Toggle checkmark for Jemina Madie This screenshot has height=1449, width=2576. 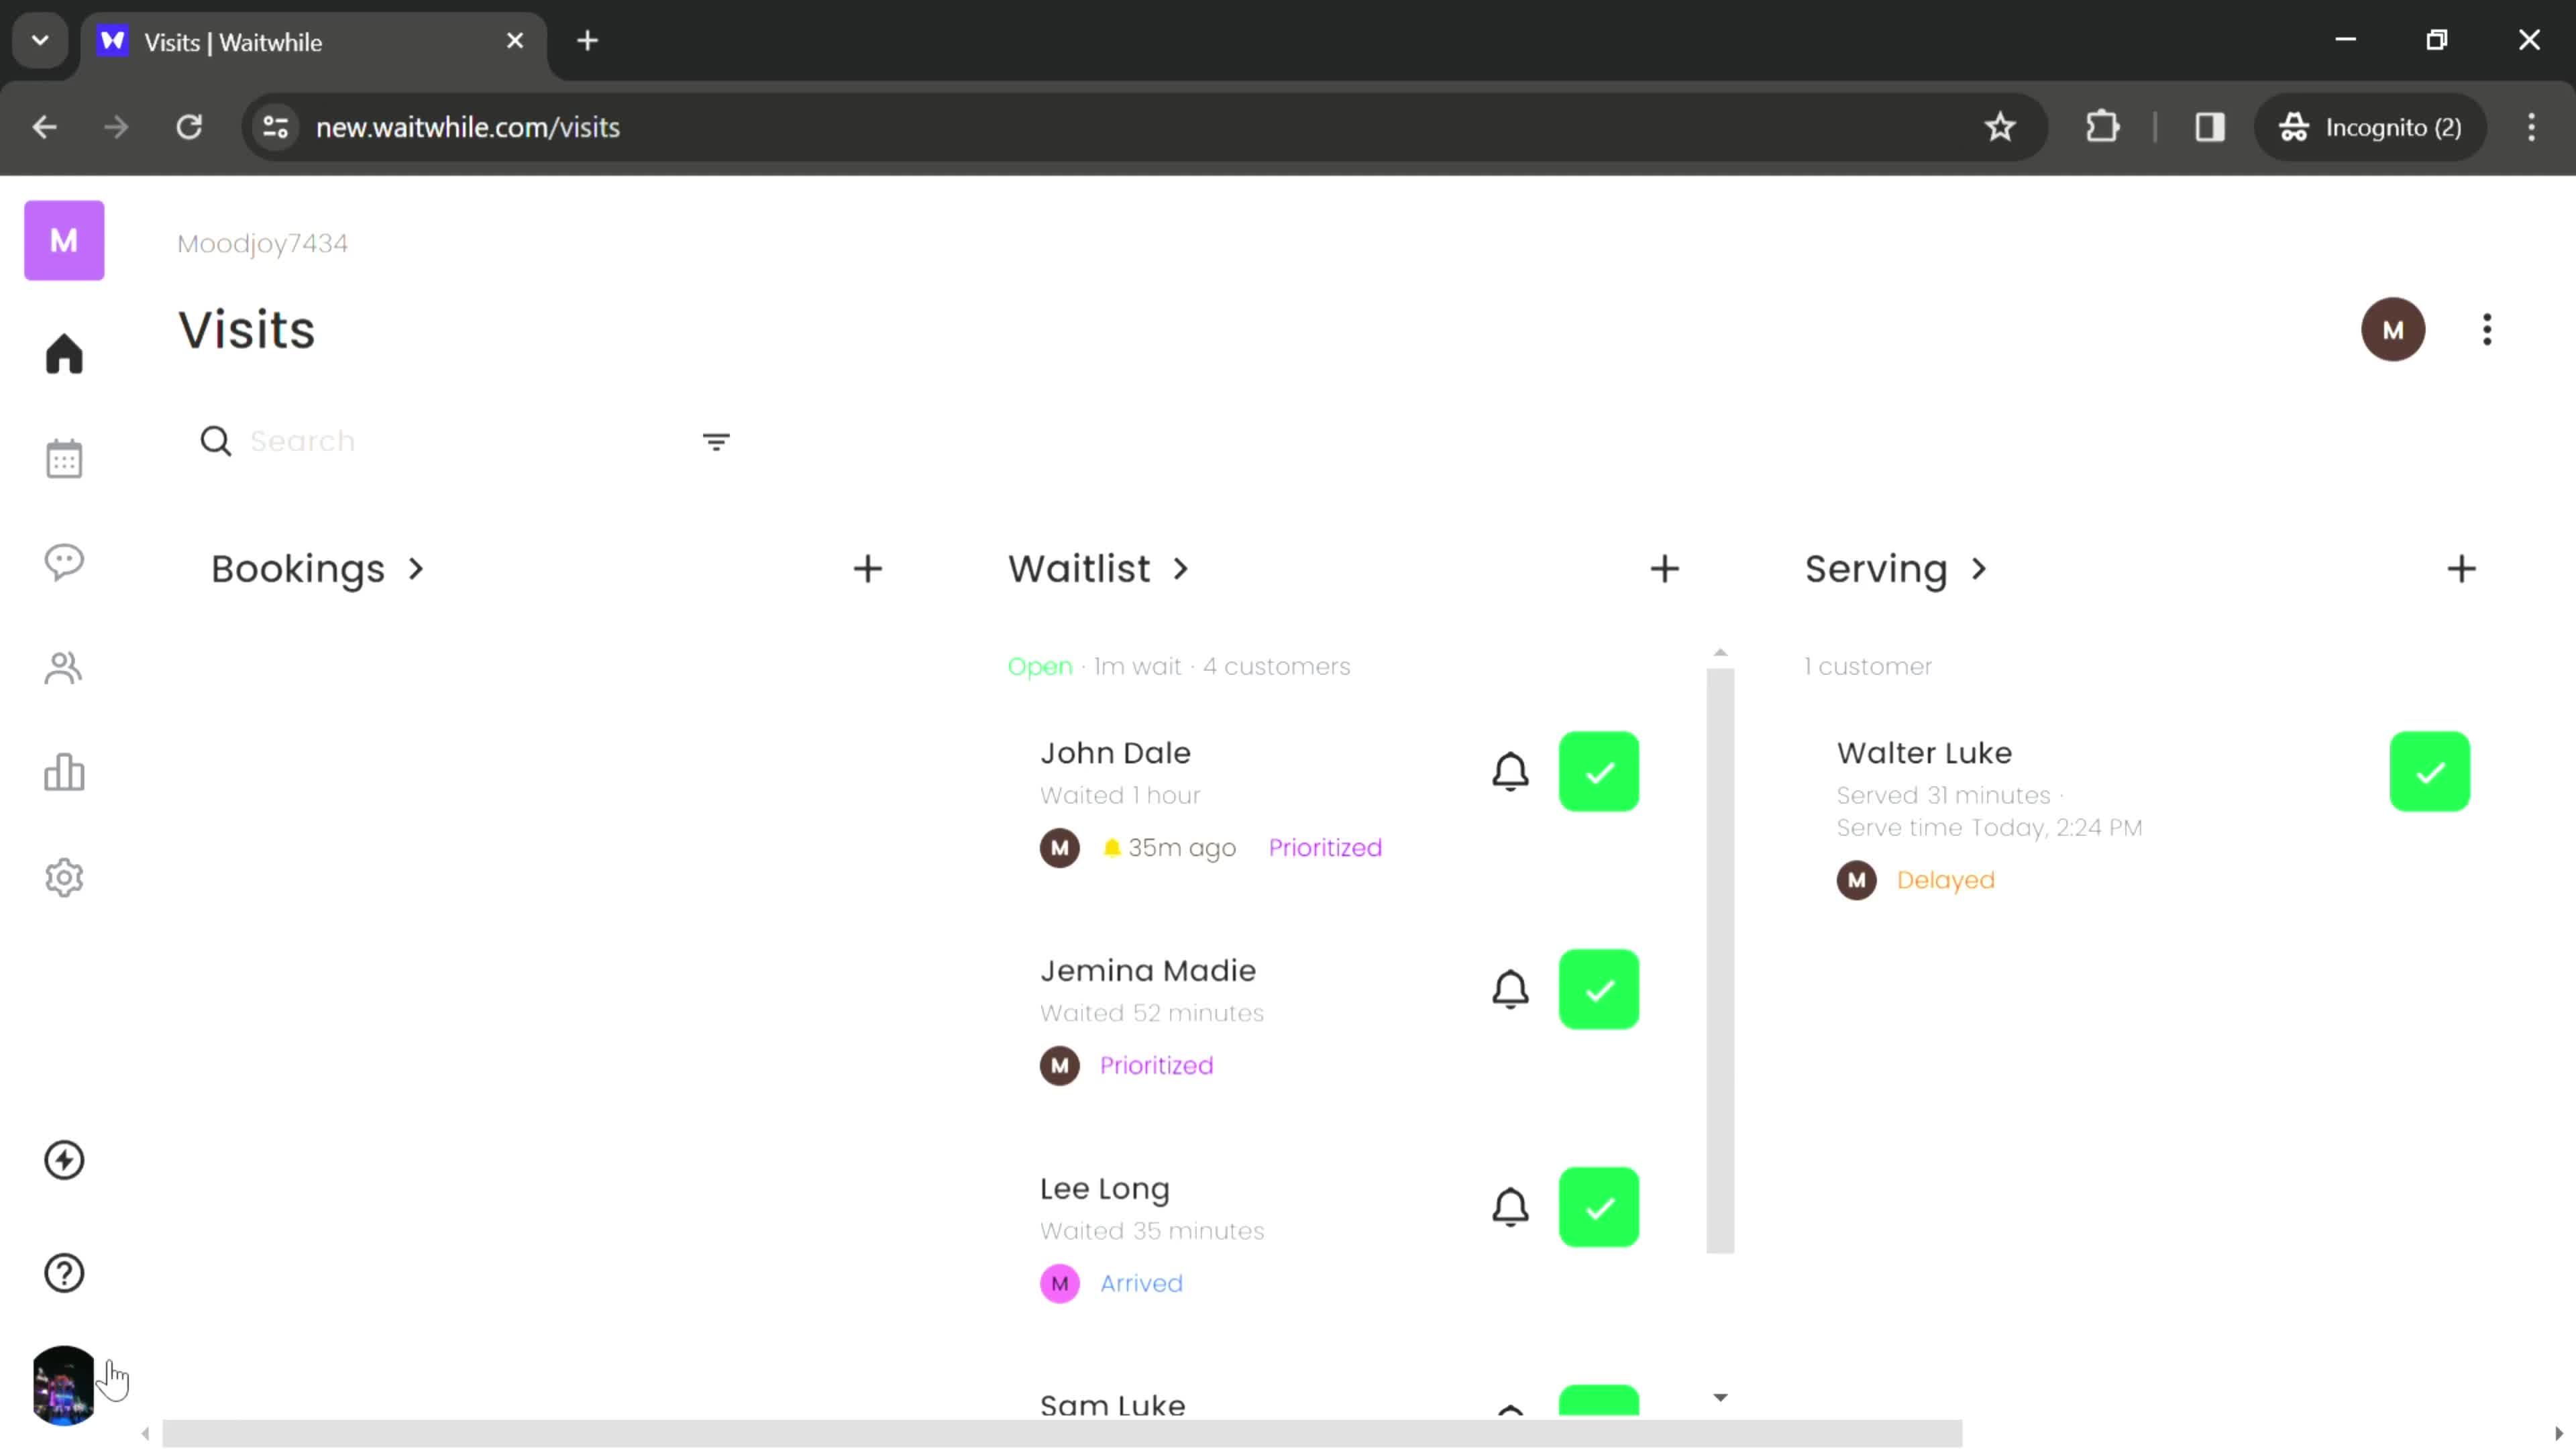tap(1599, 989)
